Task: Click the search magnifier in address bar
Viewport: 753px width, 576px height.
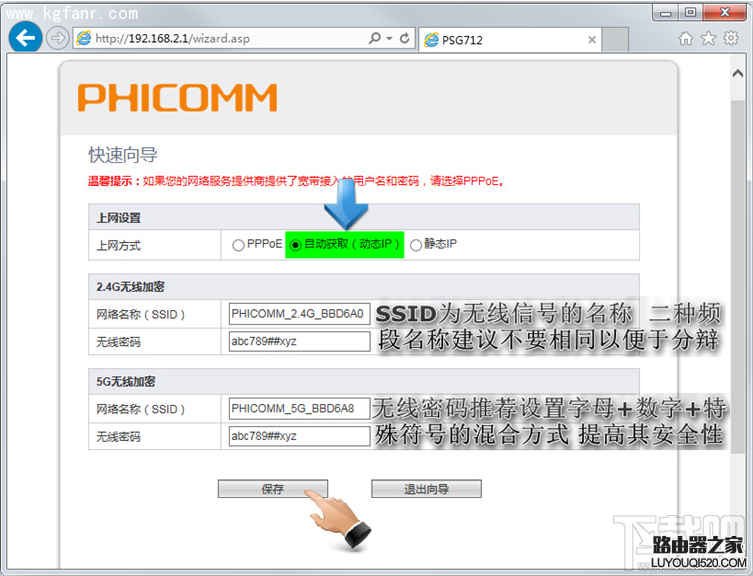Action: coord(374,38)
